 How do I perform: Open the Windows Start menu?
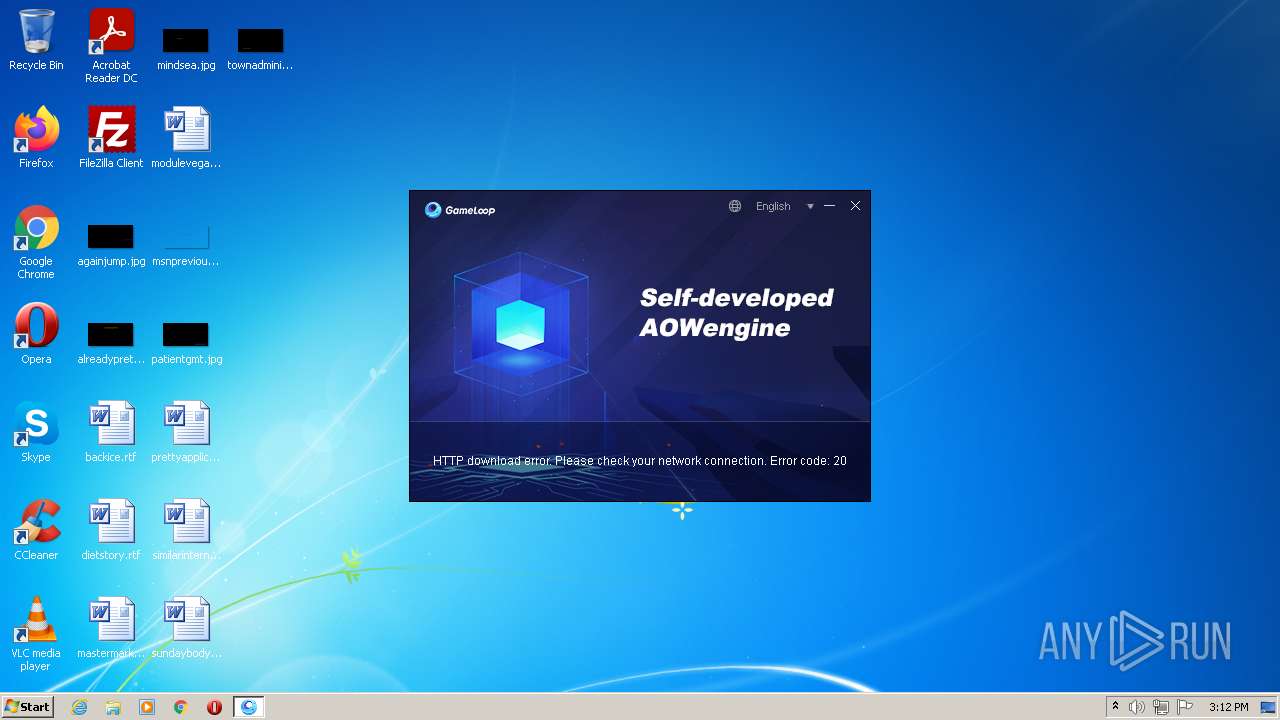pyautogui.click(x=27, y=706)
